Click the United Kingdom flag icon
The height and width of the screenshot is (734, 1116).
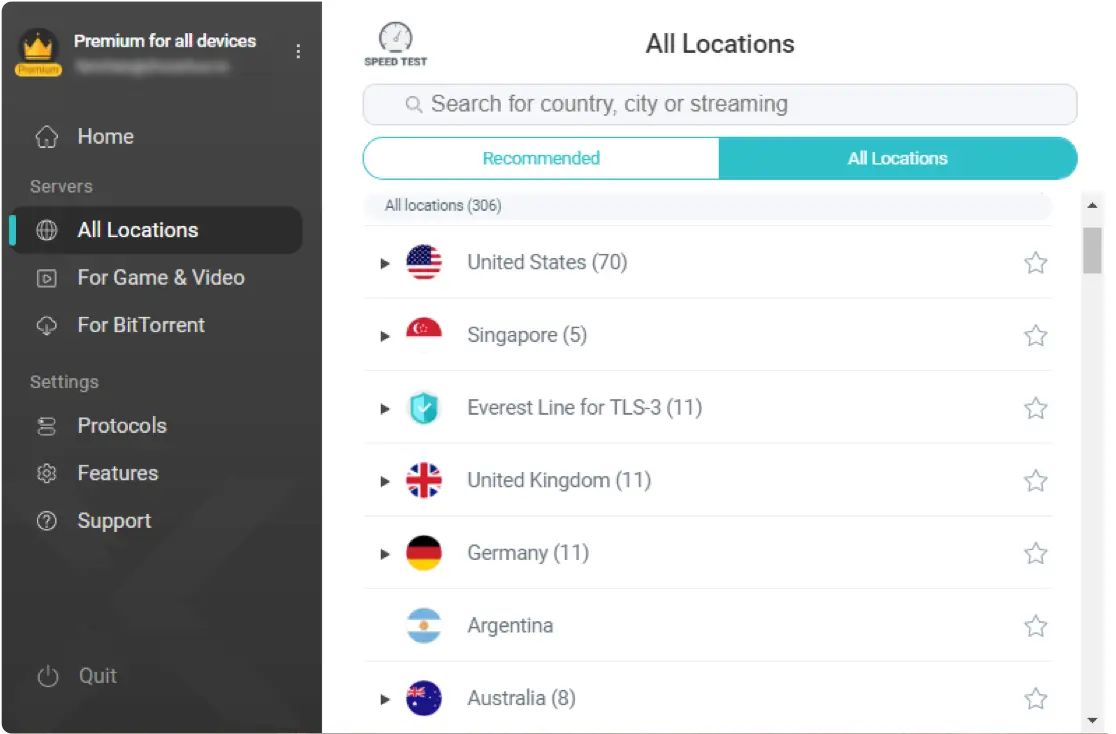[x=423, y=481]
